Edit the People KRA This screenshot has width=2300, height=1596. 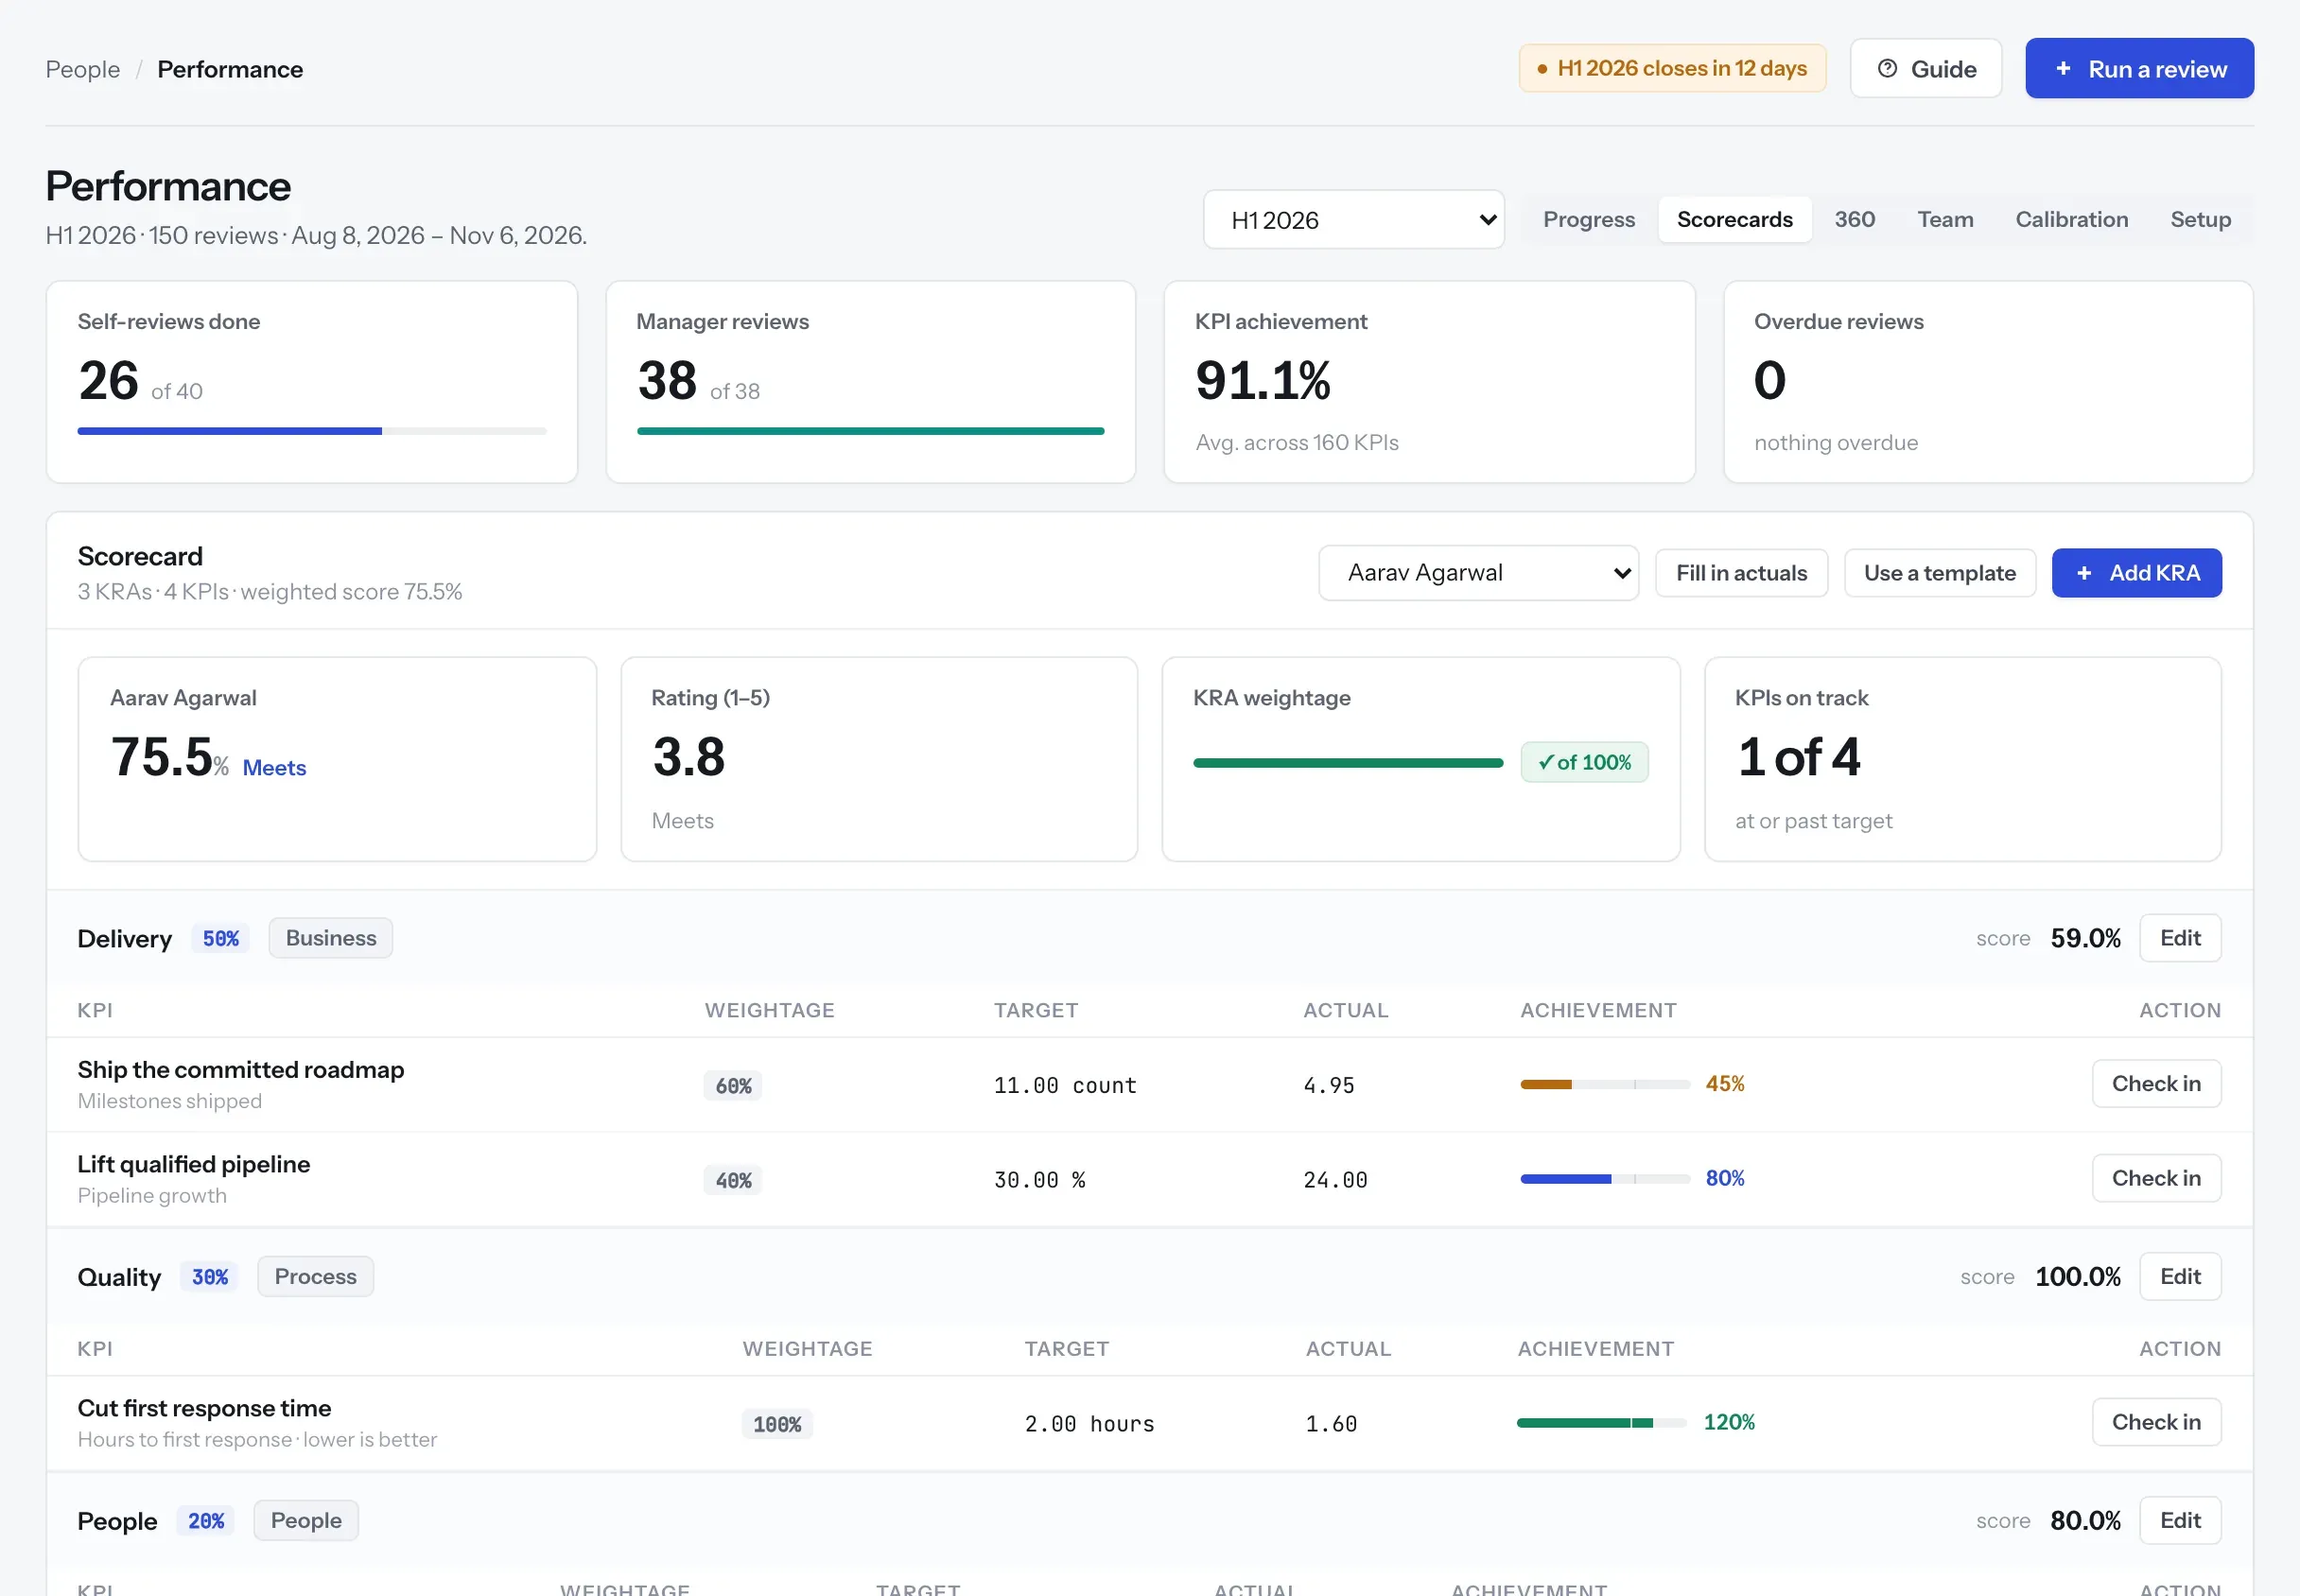pos(2180,1520)
